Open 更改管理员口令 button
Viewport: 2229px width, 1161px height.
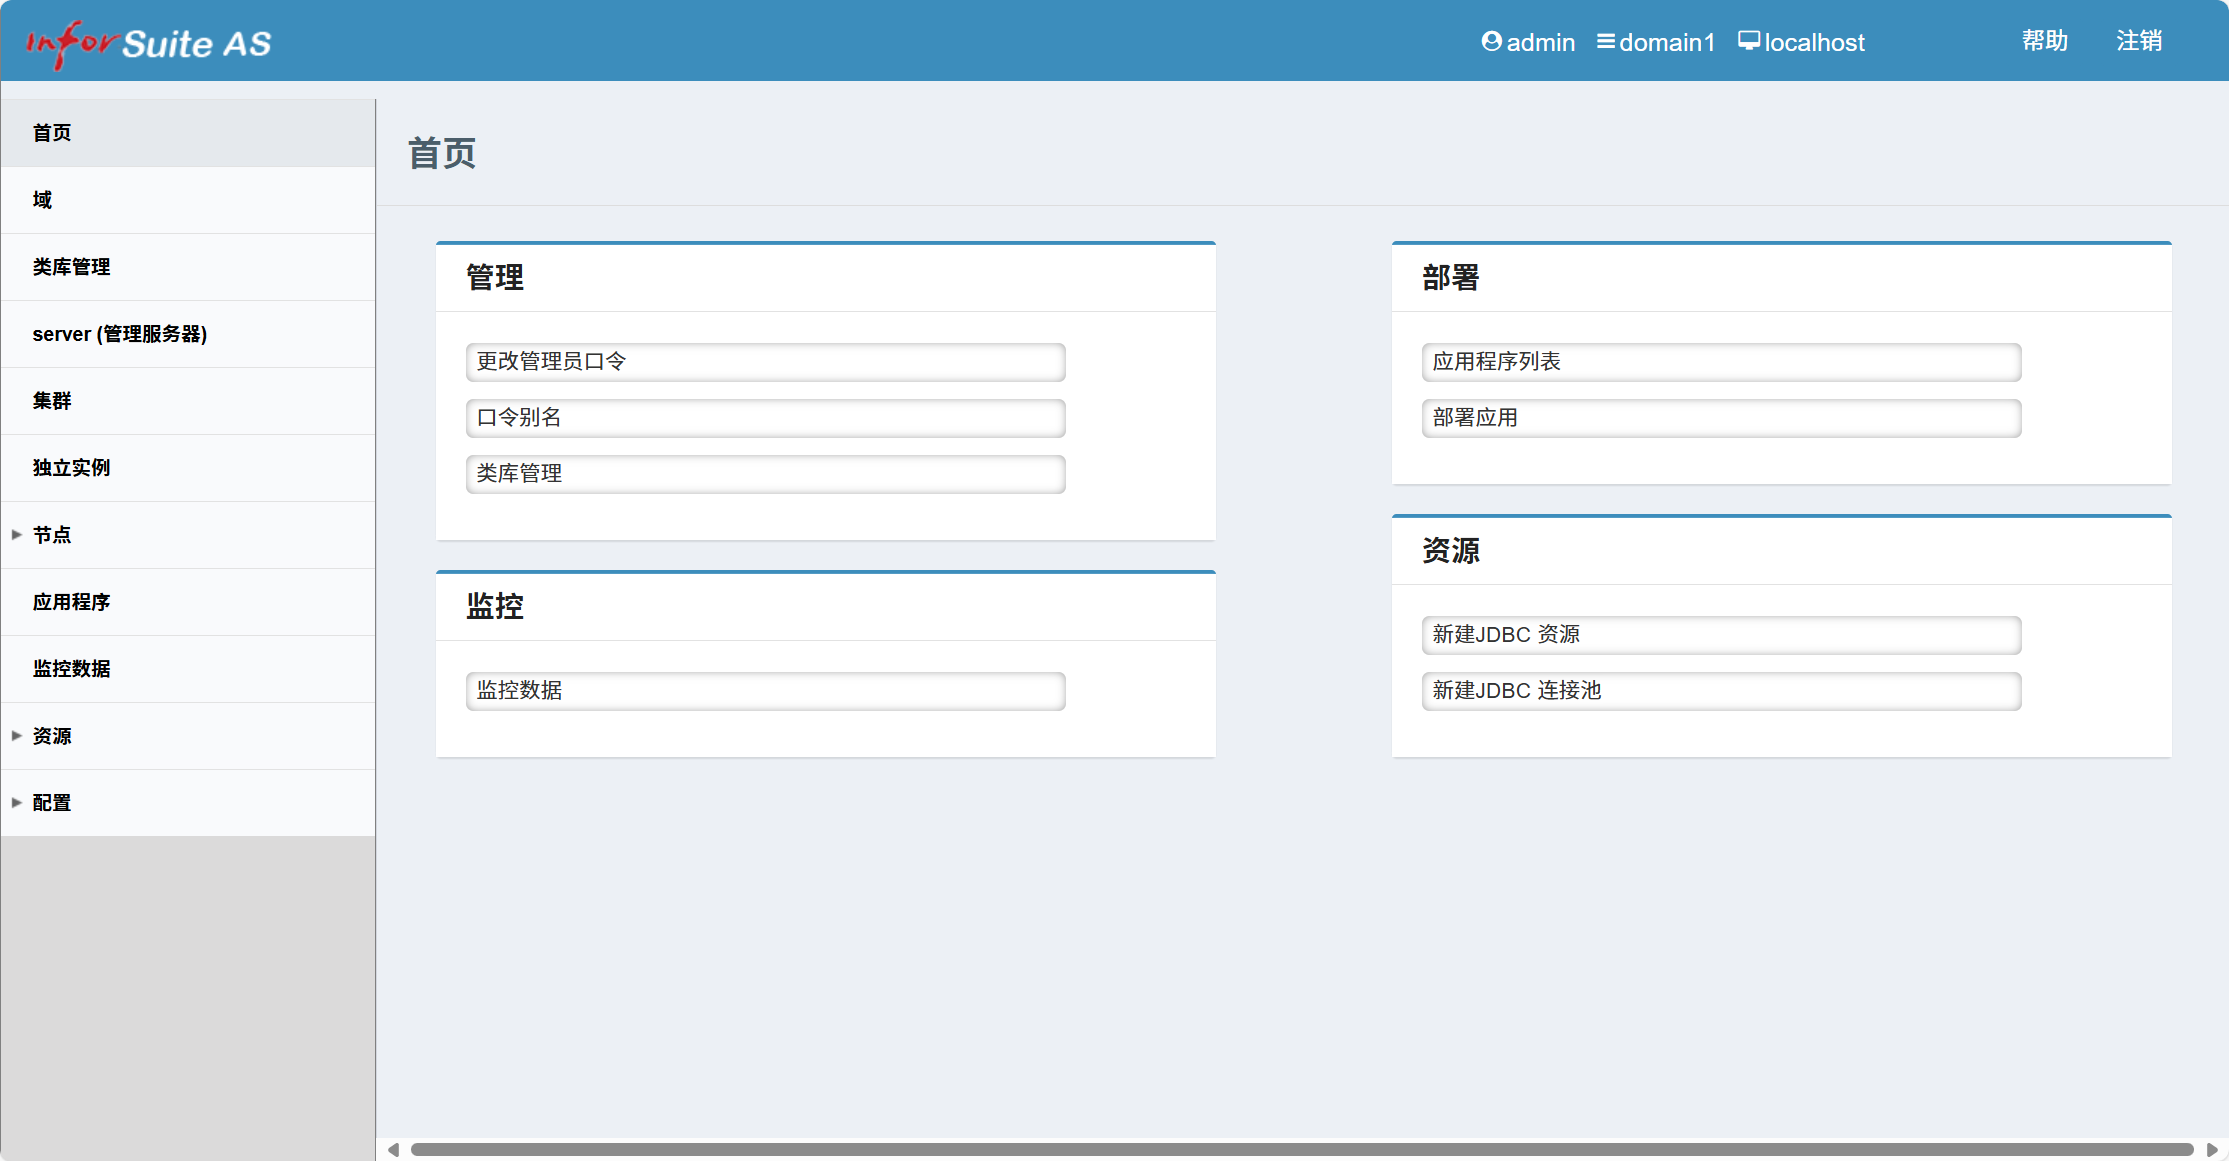click(765, 362)
